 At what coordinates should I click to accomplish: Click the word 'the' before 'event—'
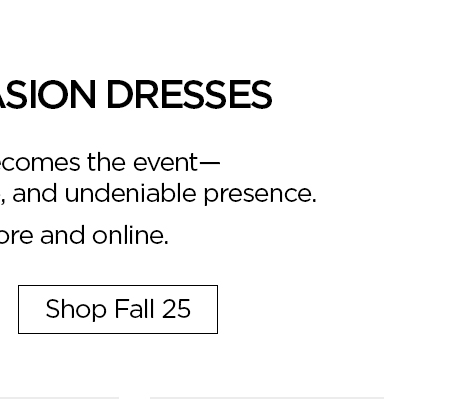[107, 163]
